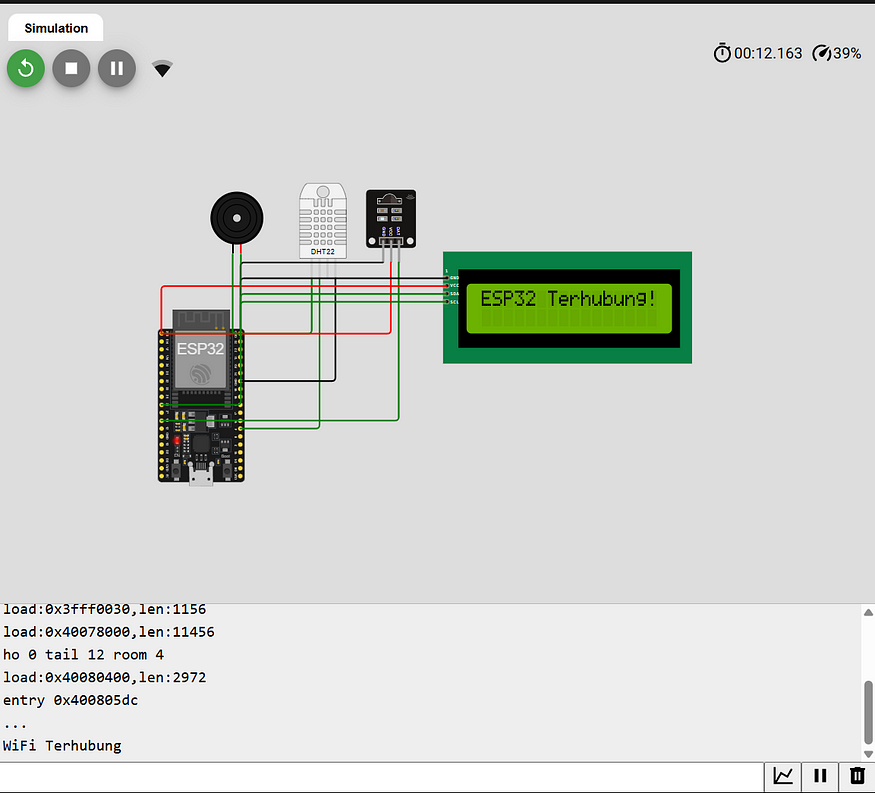
Task: Click the 39% simulation speed value
Action: tap(847, 54)
